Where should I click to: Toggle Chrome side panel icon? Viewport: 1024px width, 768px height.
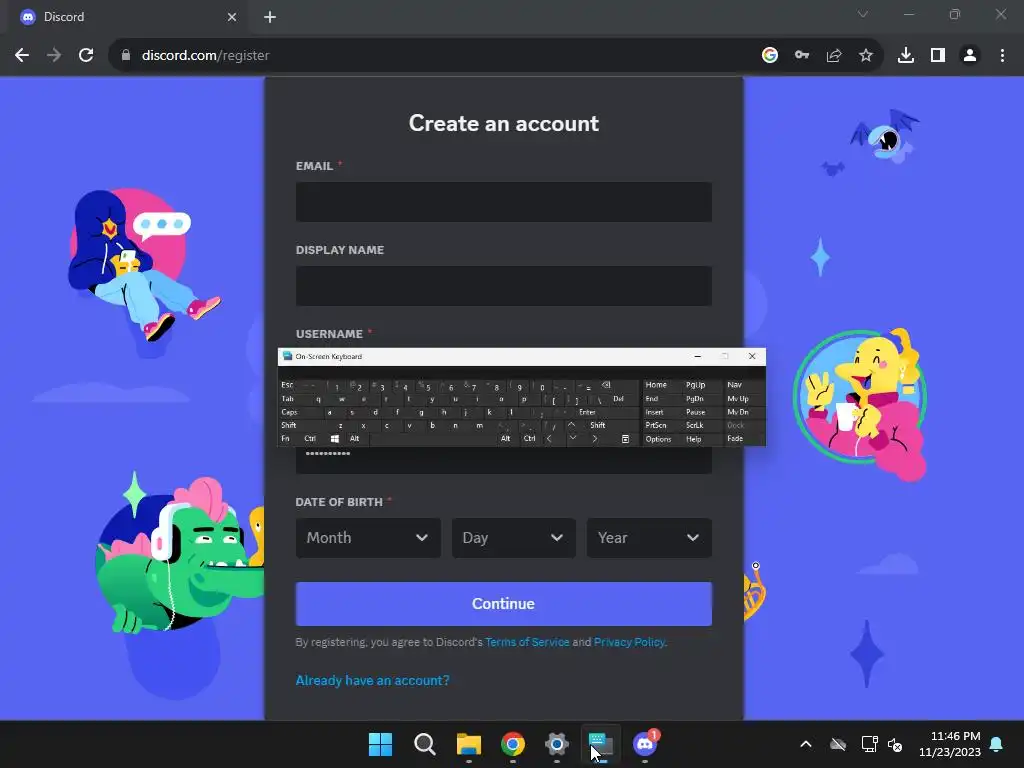point(938,56)
